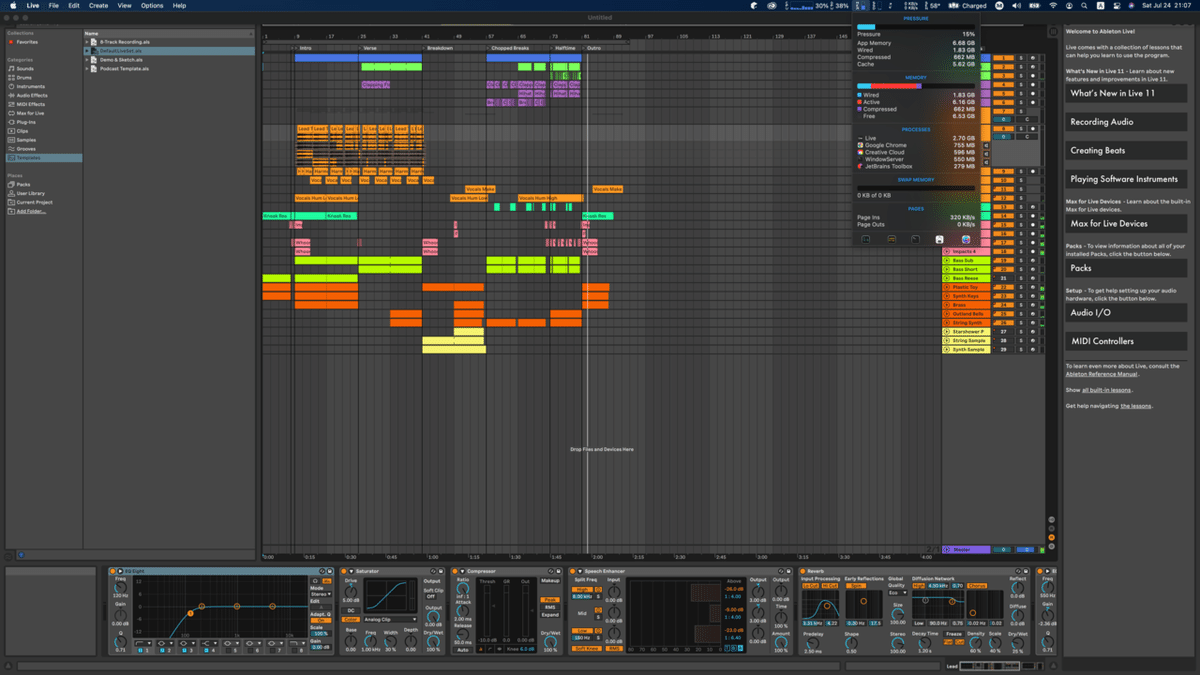Open the Create menu
1200x675 pixels.
click(98, 5)
